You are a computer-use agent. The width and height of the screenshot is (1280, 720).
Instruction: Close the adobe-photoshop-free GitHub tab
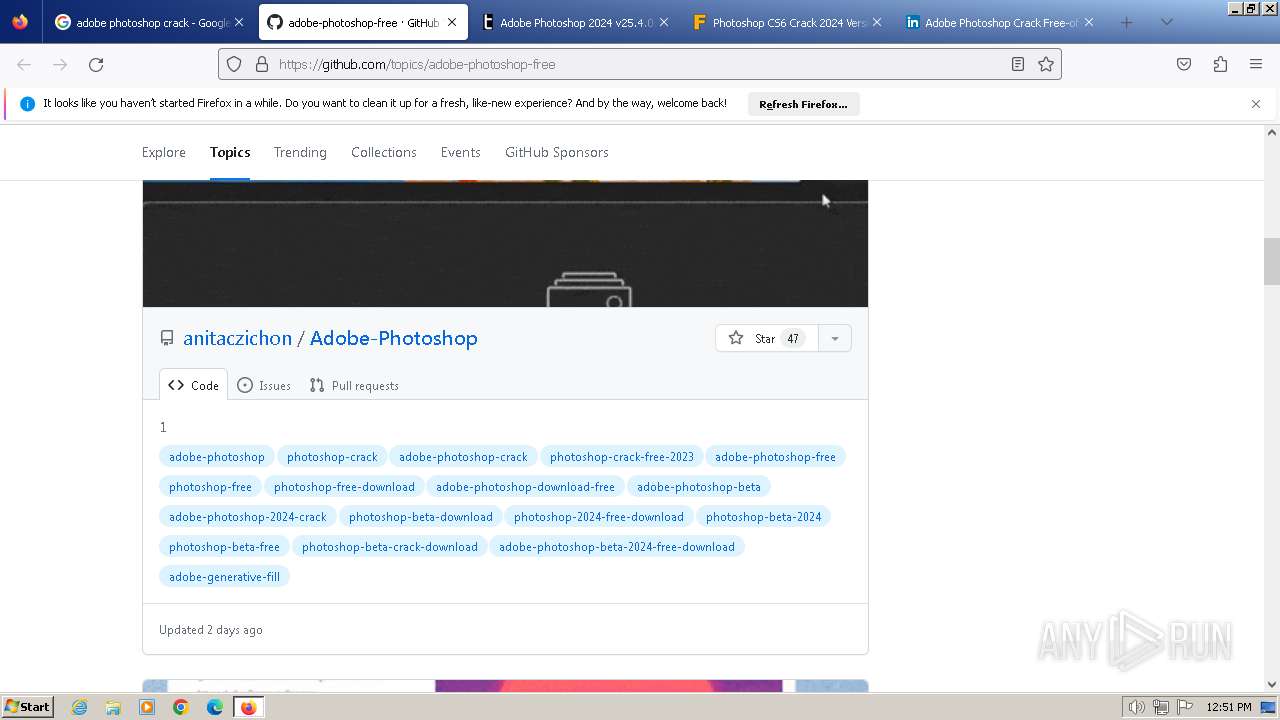point(452,22)
